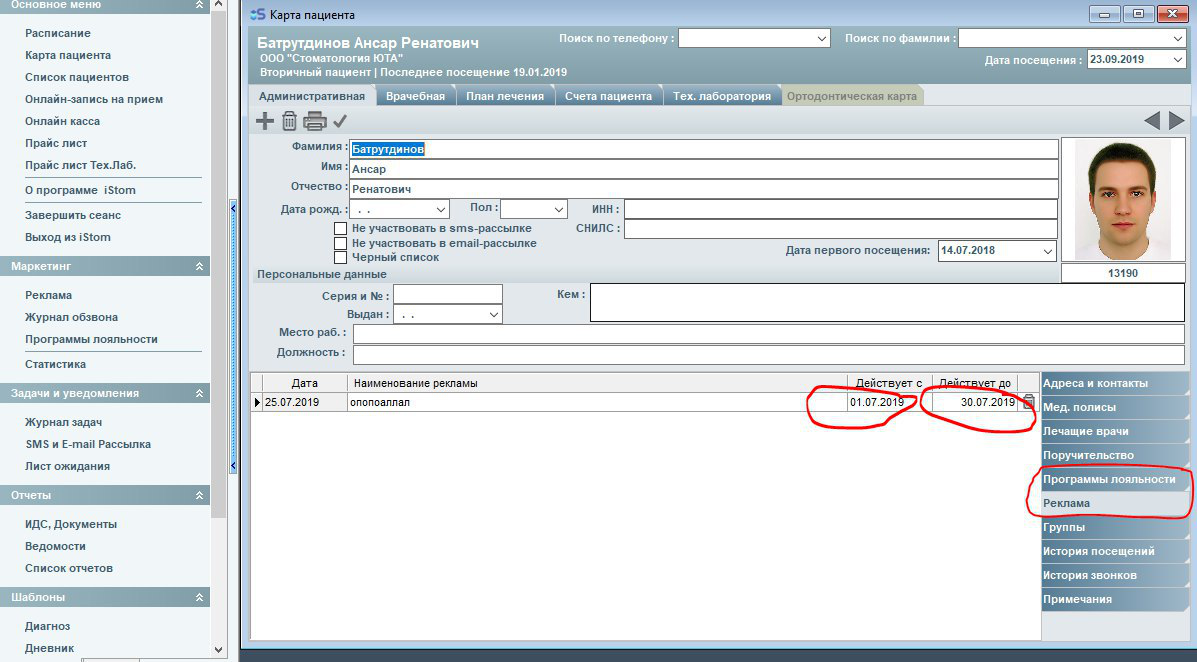Click the plus icon to add a record

pyautogui.click(x=265, y=121)
